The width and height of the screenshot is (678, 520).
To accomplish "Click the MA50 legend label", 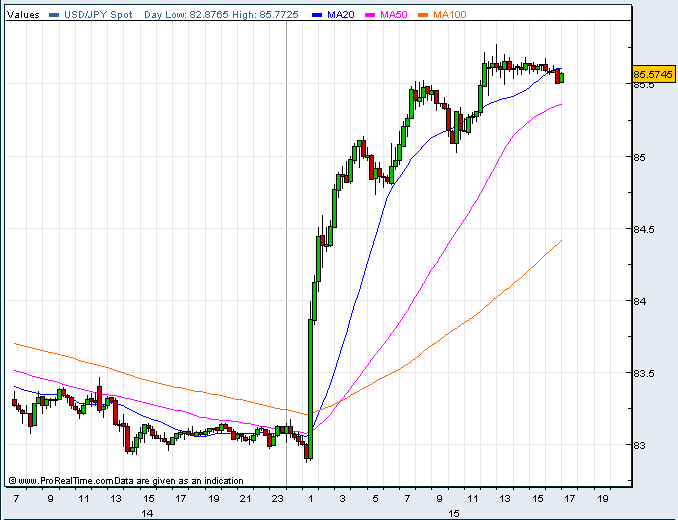I will [x=394, y=15].
